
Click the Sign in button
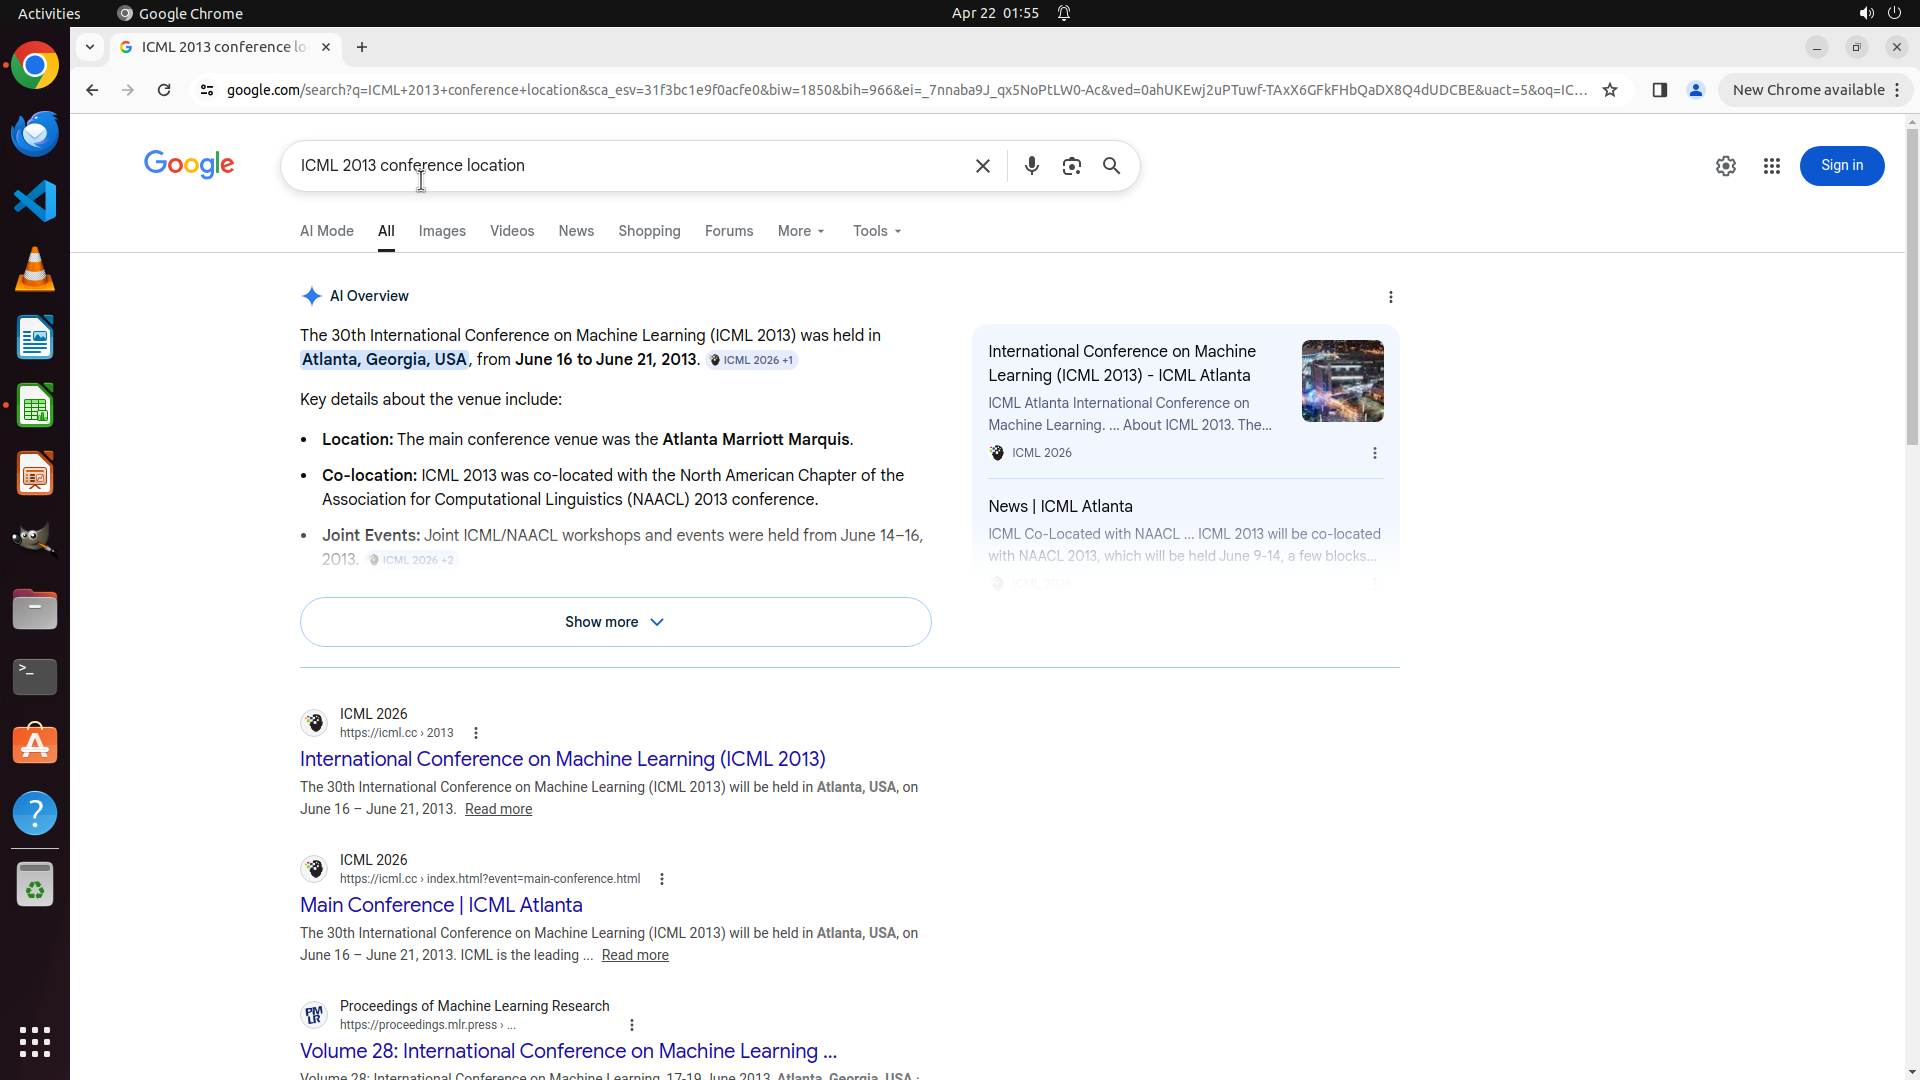[x=1841, y=166]
